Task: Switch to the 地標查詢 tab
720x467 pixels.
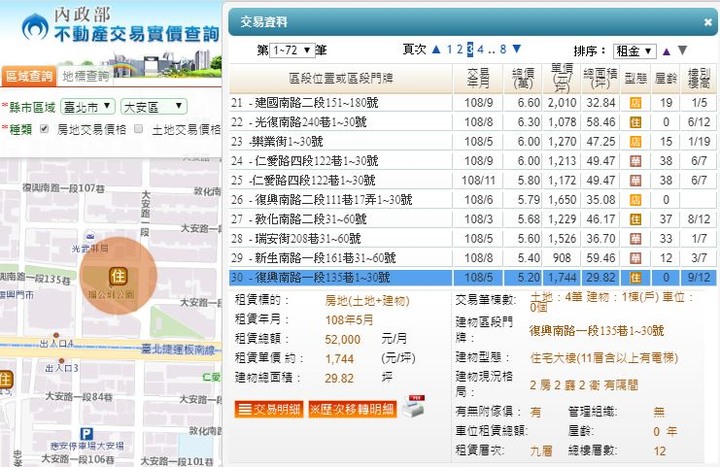Action: [85, 76]
